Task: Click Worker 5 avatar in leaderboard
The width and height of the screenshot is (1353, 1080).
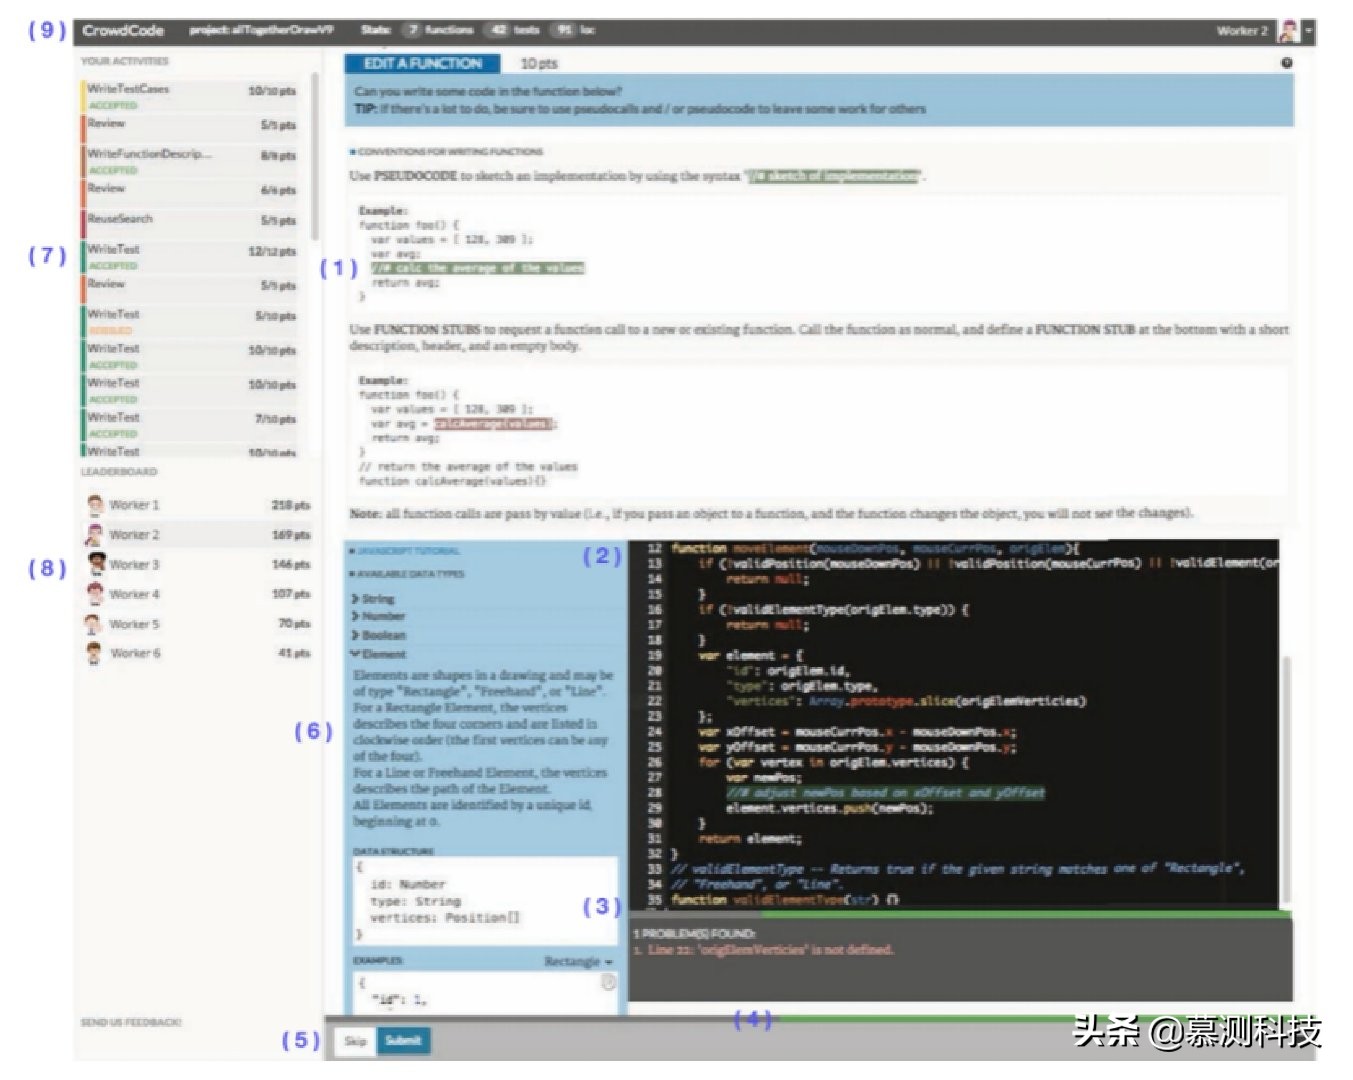Action: click(x=94, y=624)
